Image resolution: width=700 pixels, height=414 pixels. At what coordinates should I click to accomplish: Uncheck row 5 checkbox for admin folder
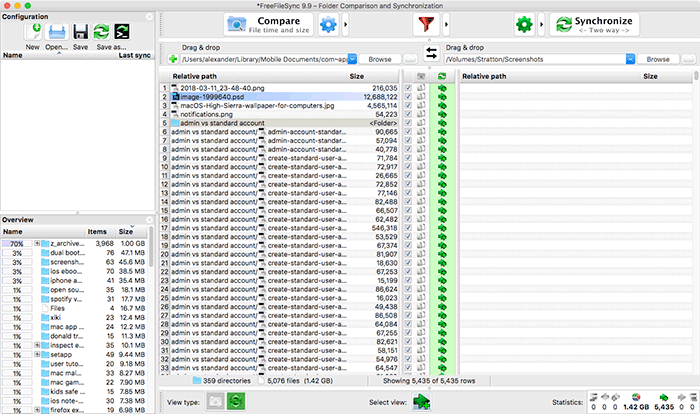pos(408,123)
